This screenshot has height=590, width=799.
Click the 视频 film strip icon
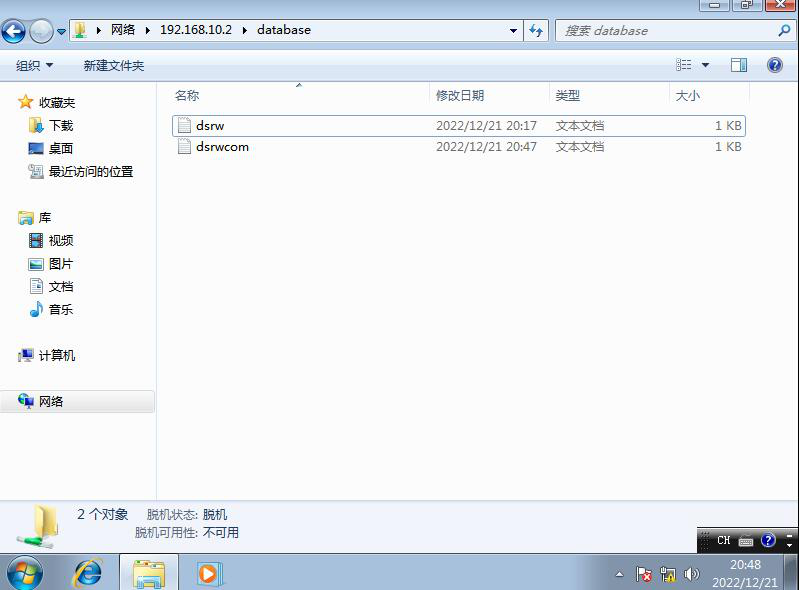pyautogui.click(x=36, y=240)
